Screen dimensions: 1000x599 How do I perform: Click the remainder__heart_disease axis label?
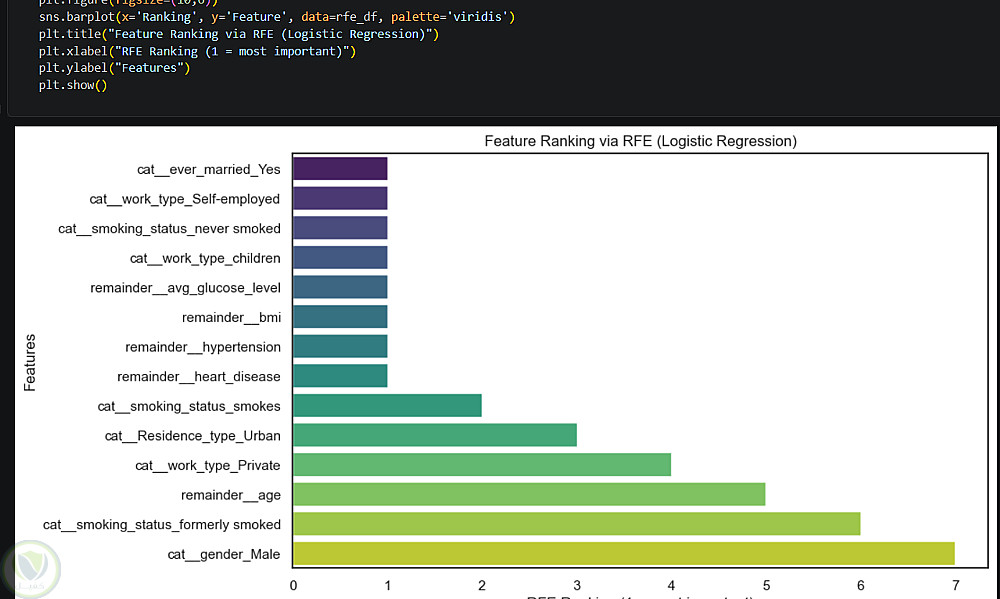point(199,377)
